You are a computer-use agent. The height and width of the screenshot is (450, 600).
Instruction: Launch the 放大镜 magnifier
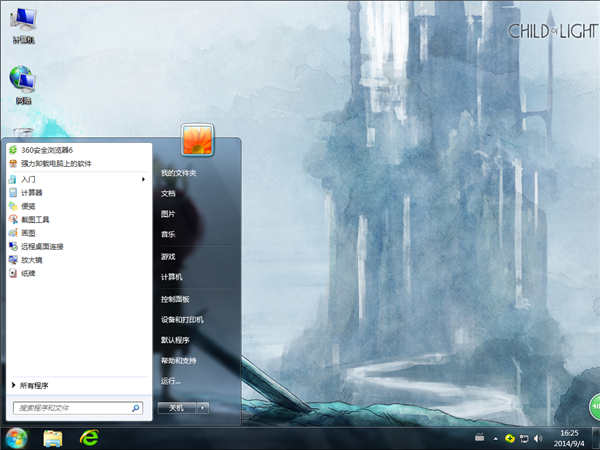click(x=32, y=259)
